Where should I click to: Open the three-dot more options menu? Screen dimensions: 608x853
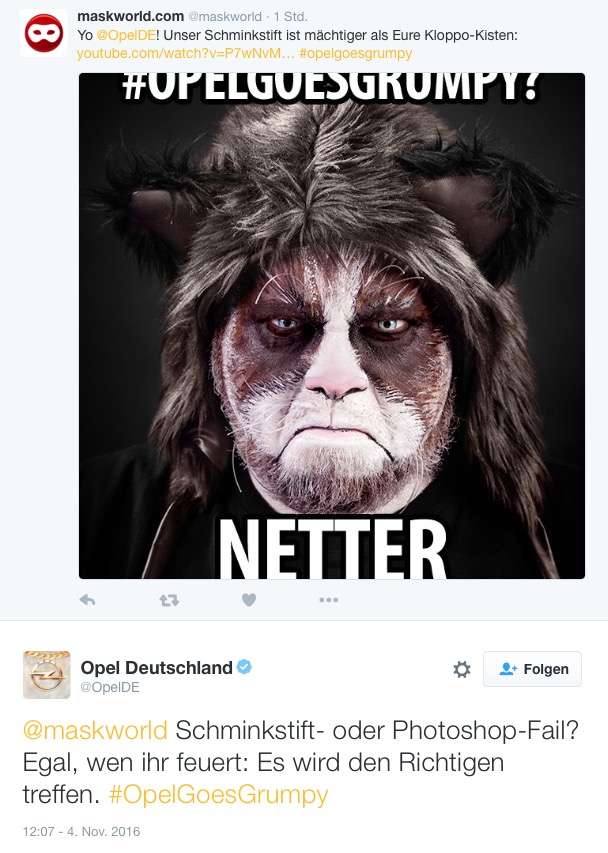pyautogui.click(x=328, y=600)
